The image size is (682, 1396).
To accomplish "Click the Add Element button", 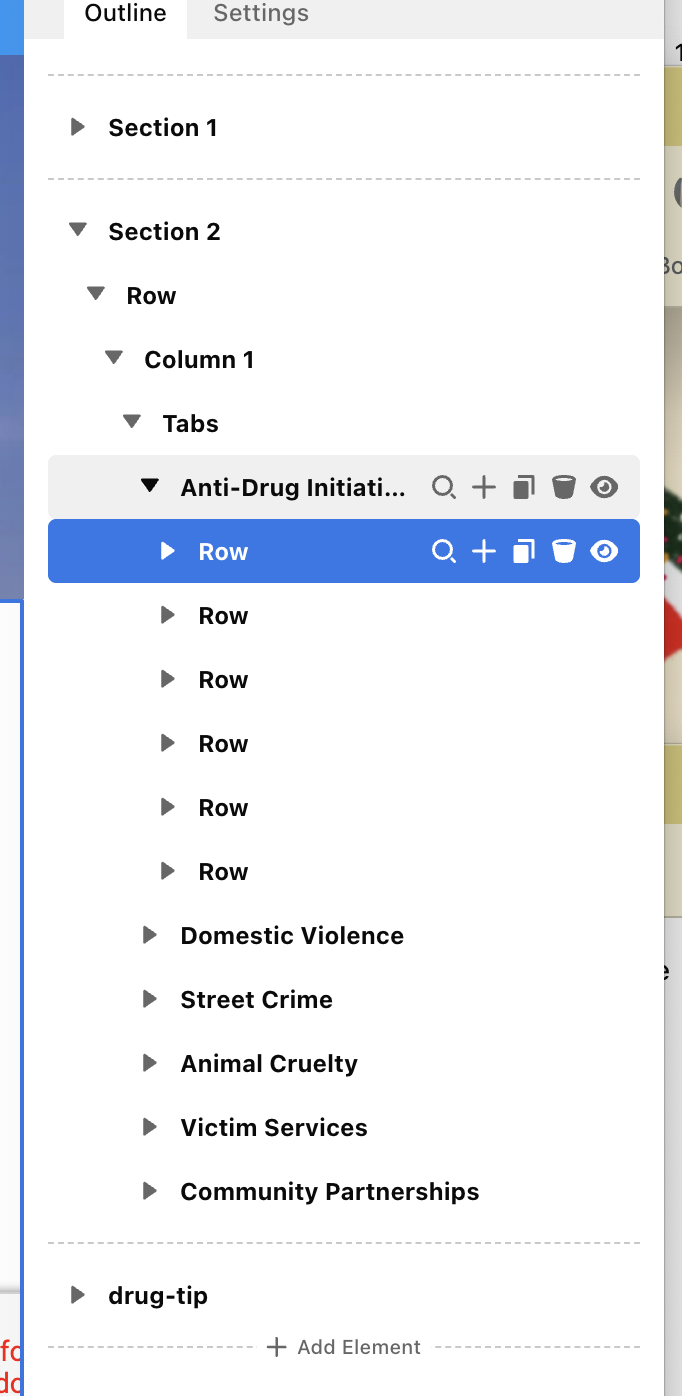I will [344, 1347].
